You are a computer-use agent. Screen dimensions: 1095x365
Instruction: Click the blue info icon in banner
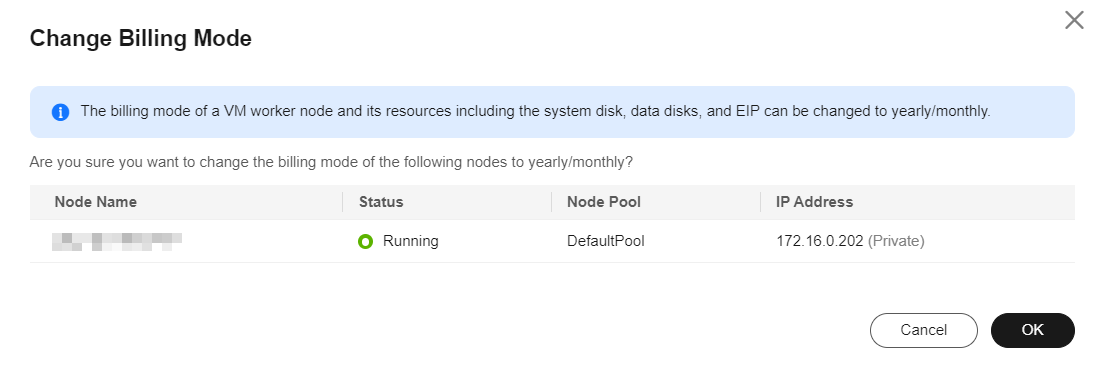pyautogui.click(x=61, y=112)
